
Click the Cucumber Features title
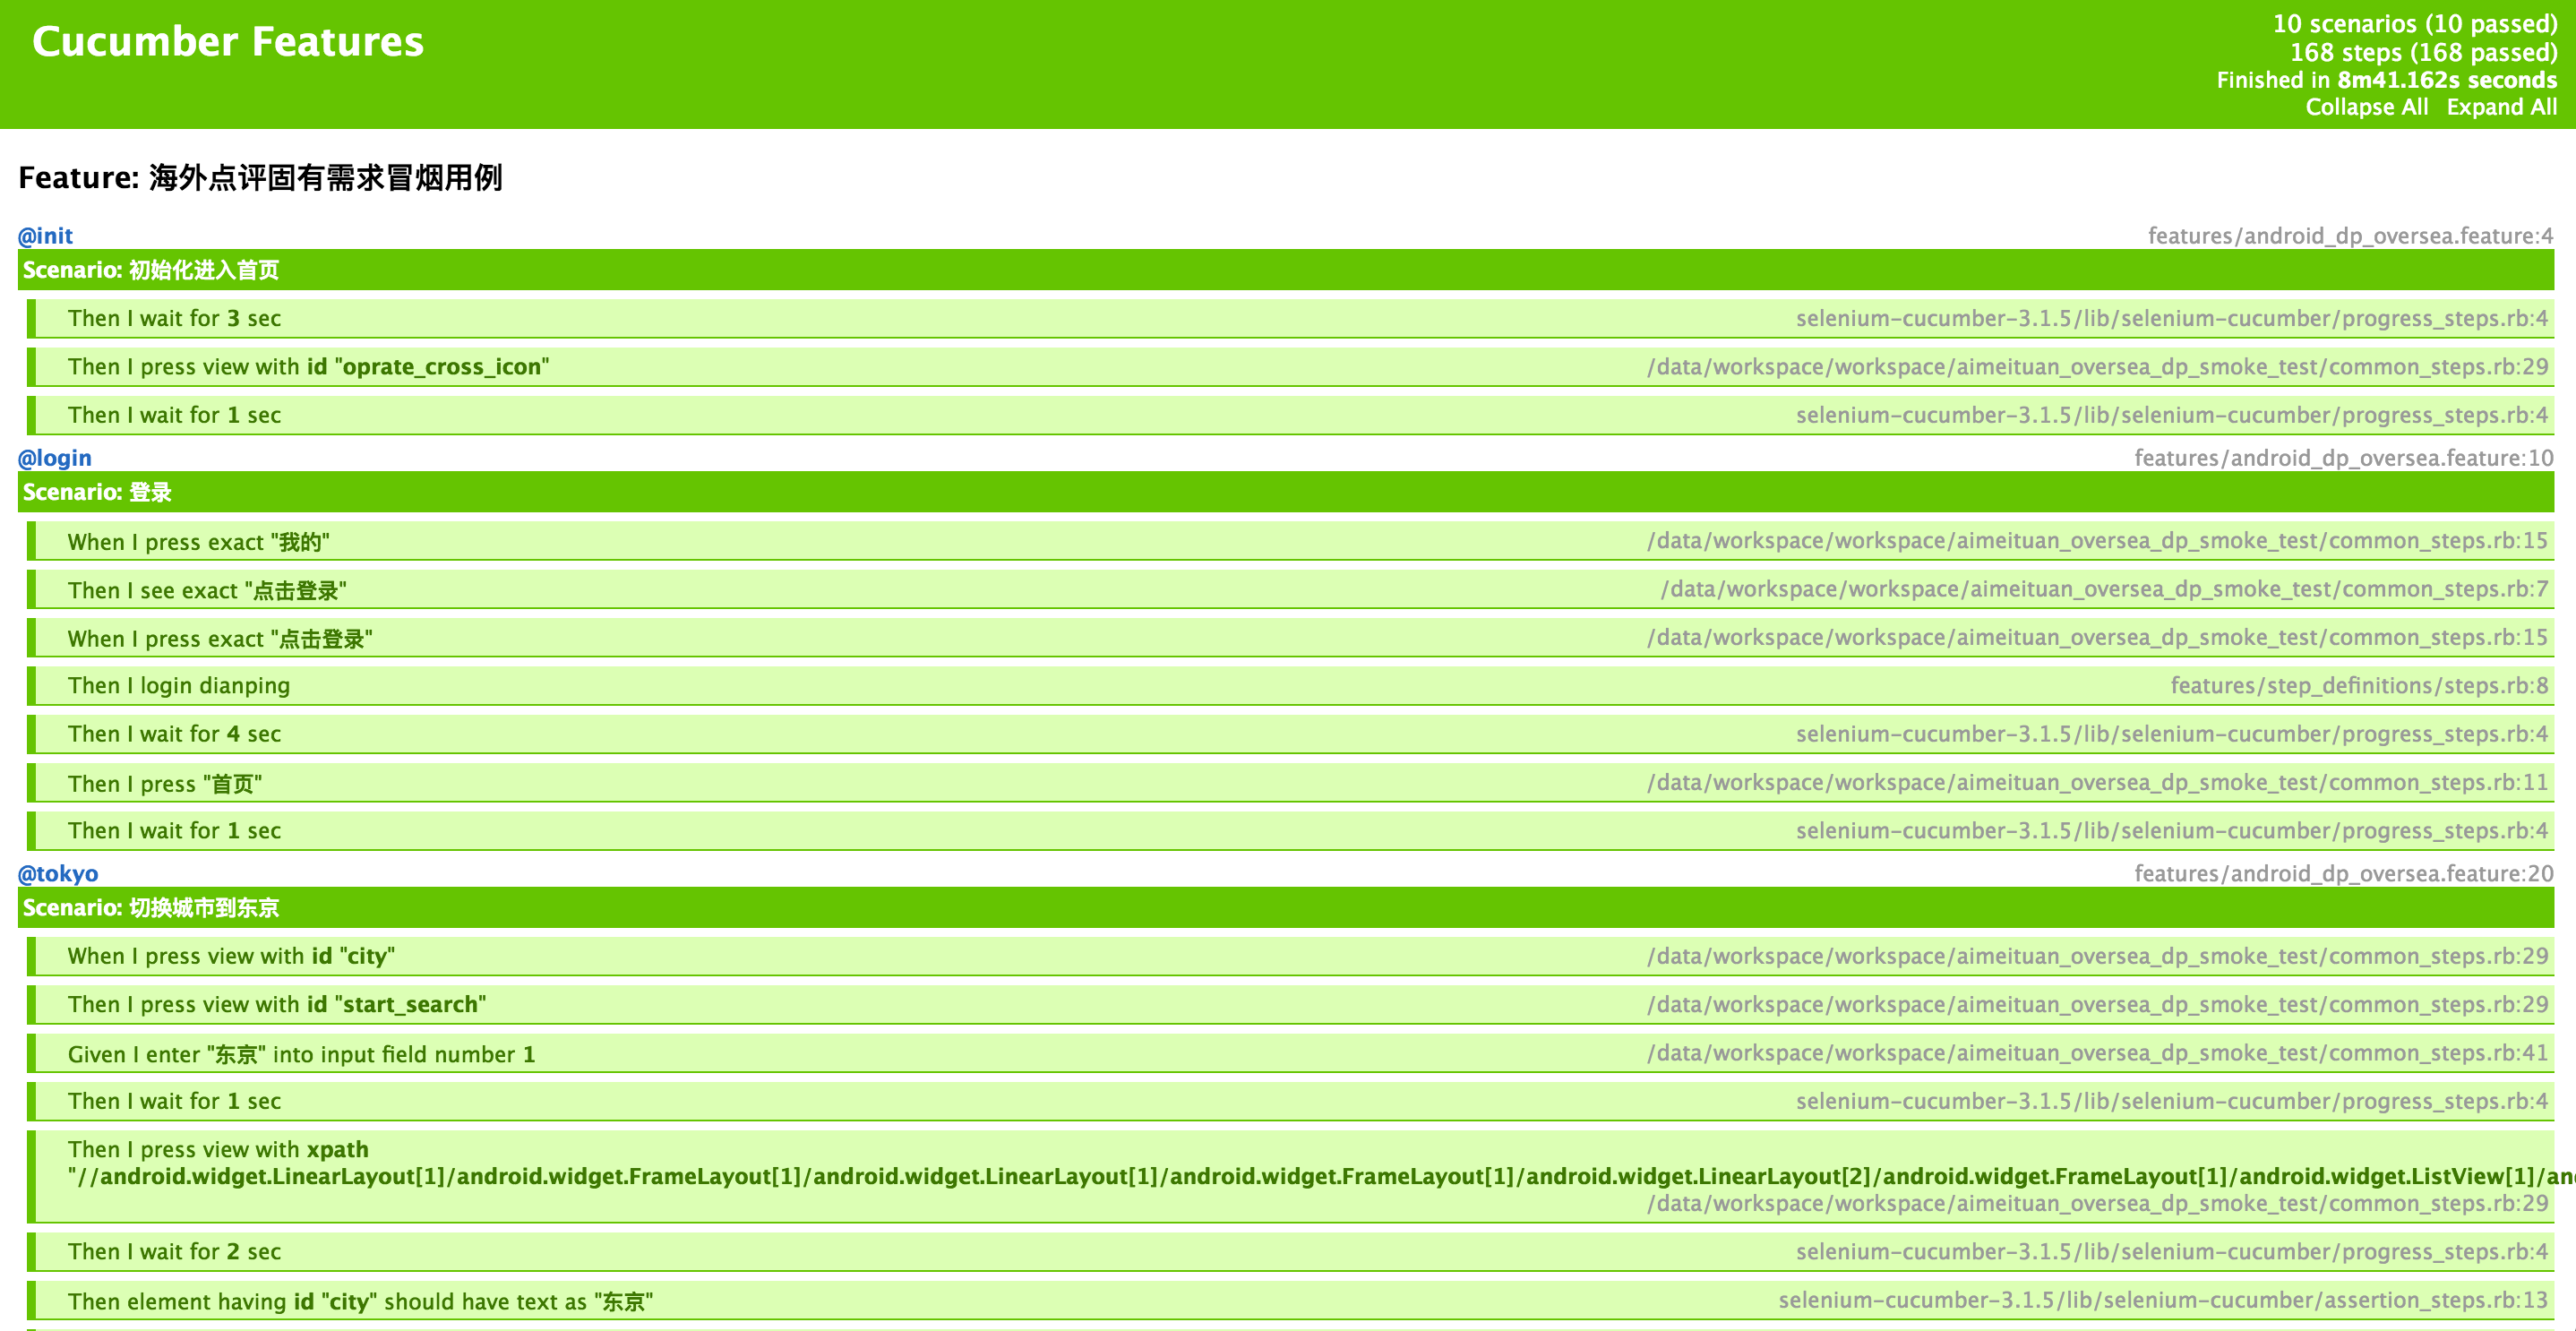[x=228, y=41]
